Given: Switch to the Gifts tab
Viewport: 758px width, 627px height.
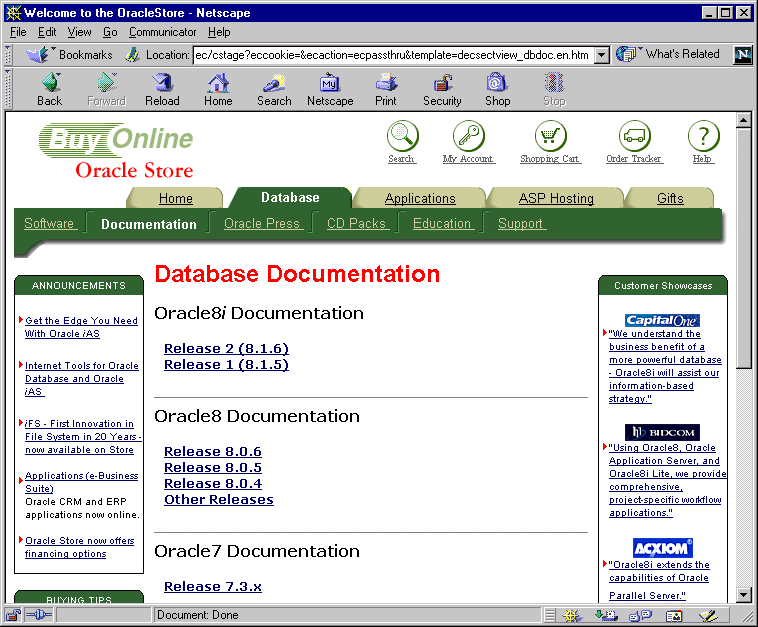Looking at the screenshot, I should pos(670,198).
